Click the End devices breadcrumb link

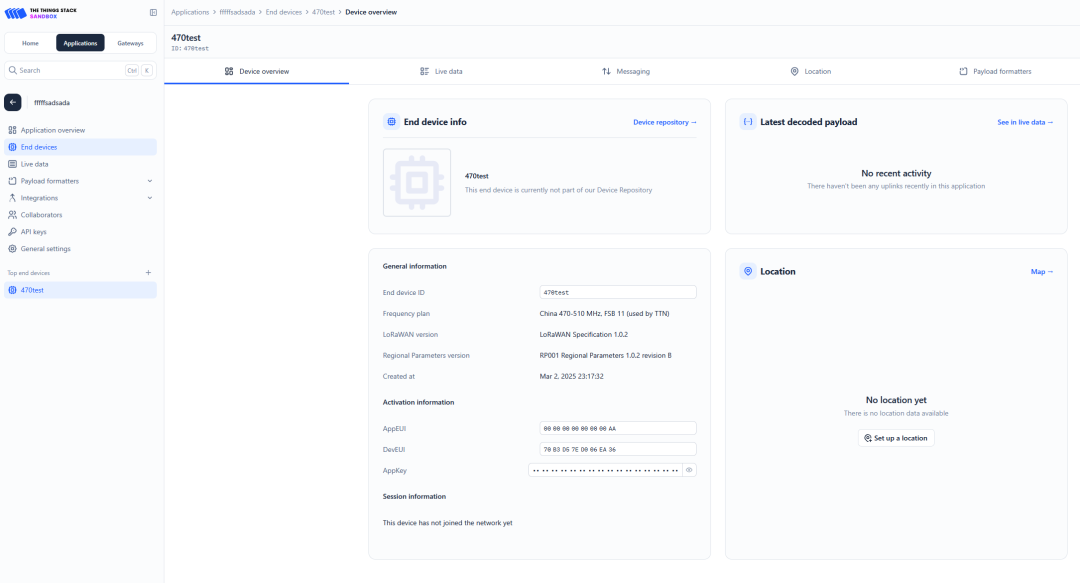(284, 12)
